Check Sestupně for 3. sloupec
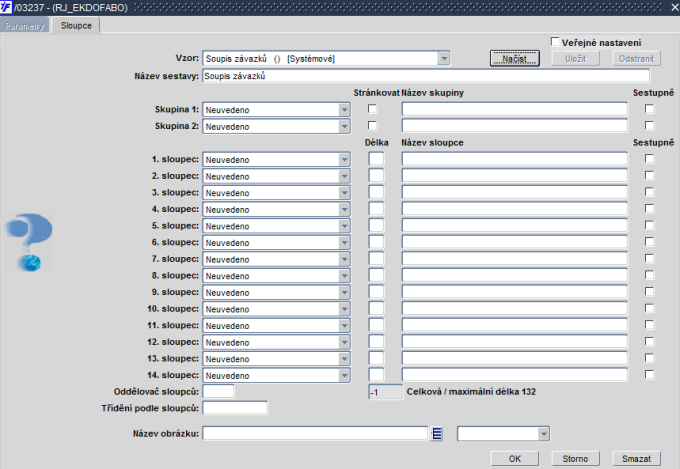The image size is (680, 469). tap(649, 192)
